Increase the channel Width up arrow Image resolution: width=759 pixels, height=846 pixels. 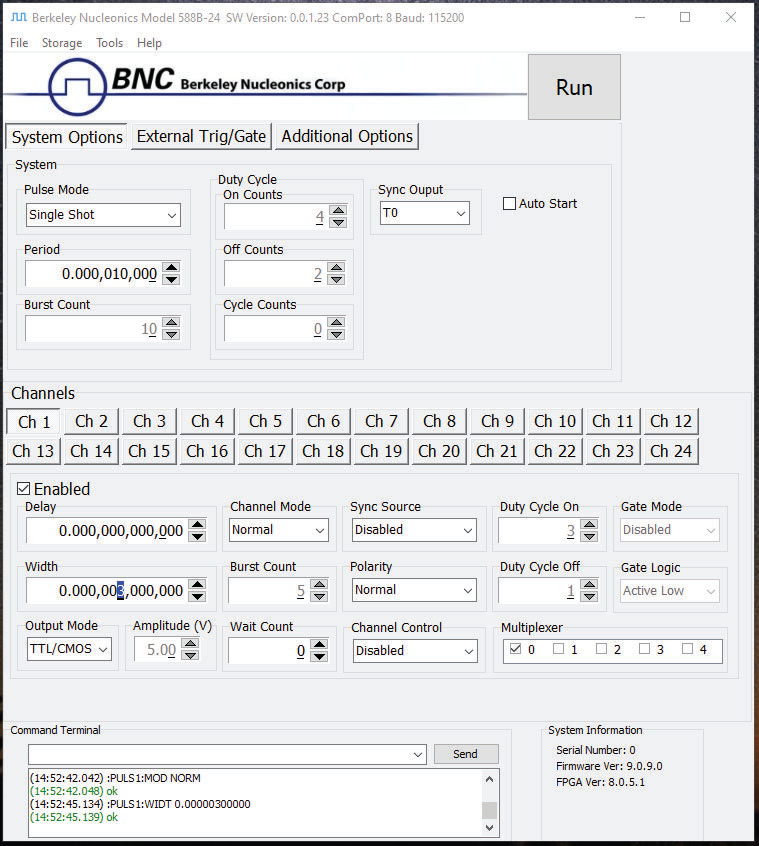click(198, 584)
